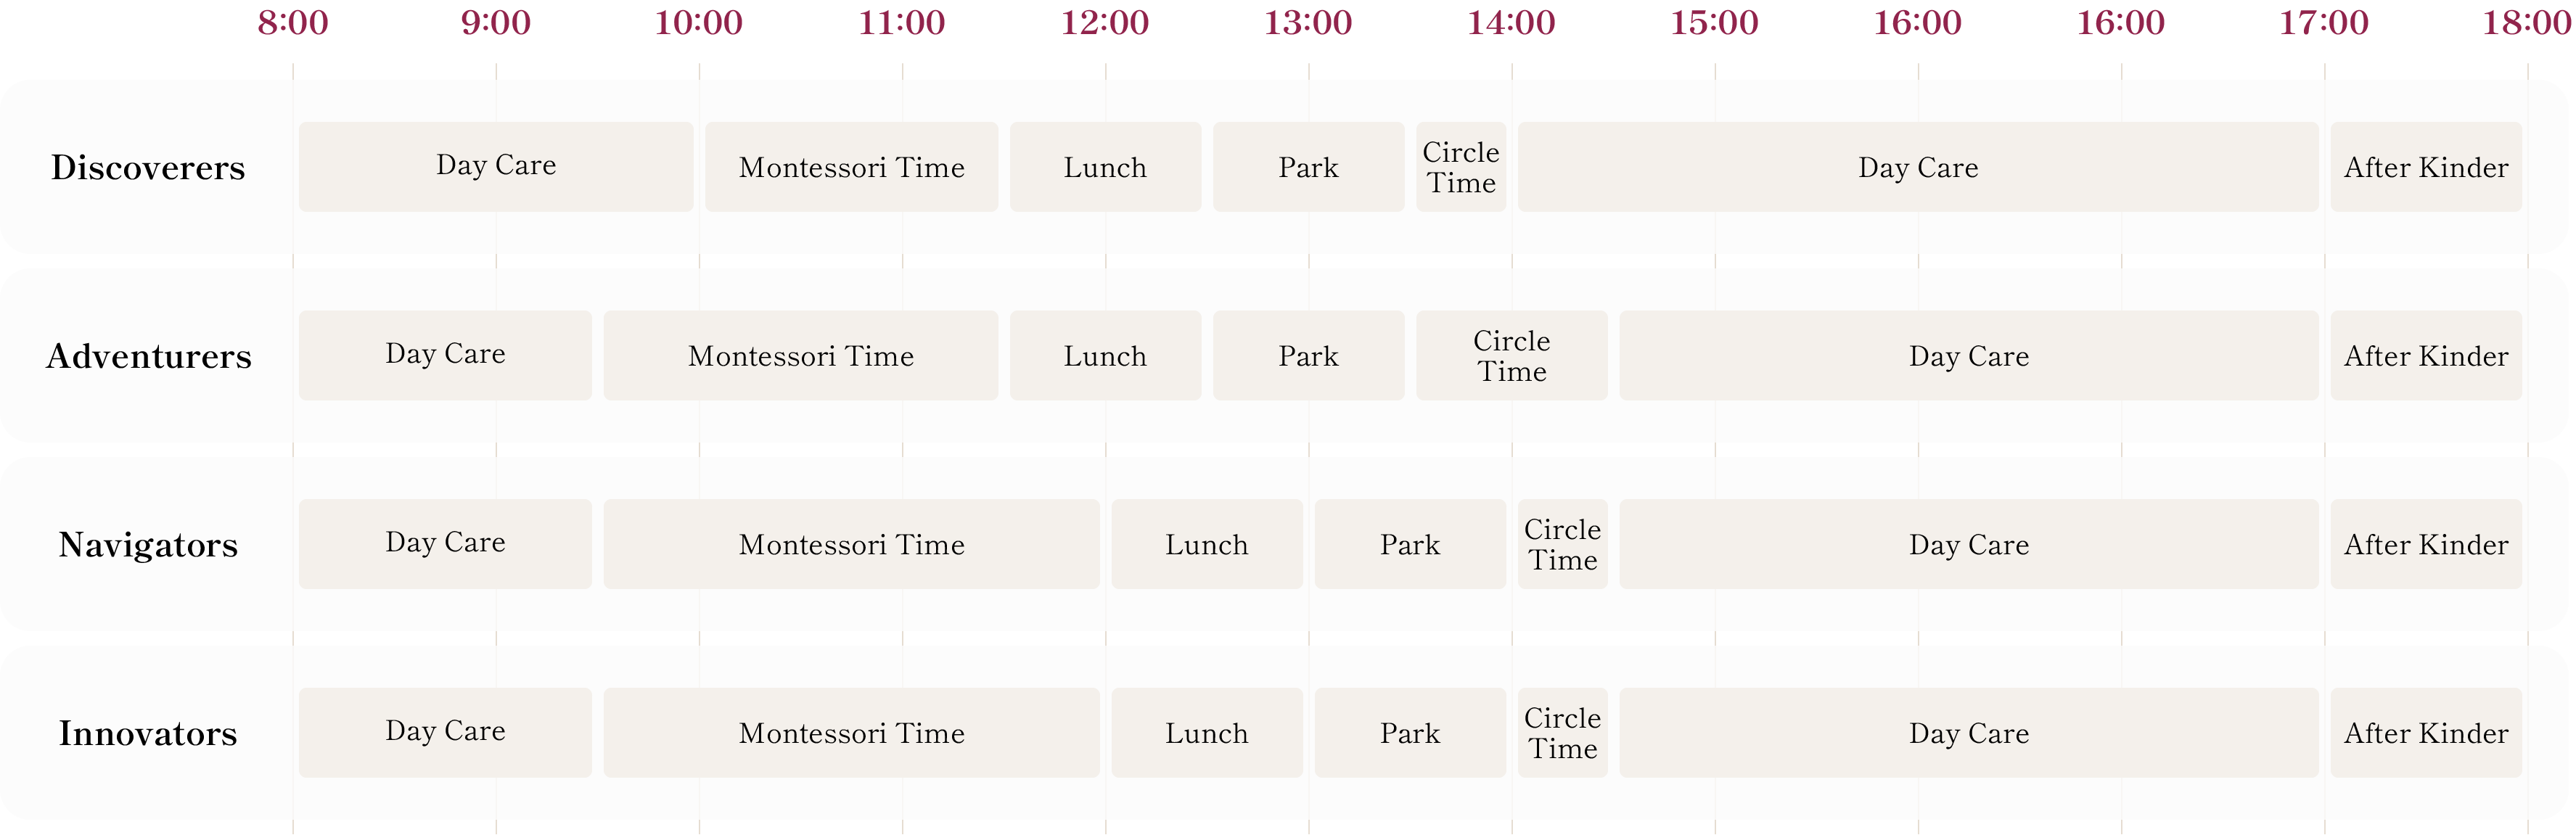2576x835 pixels.
Task: Select Adventurers Lunch block
Action: point(1105,356)
